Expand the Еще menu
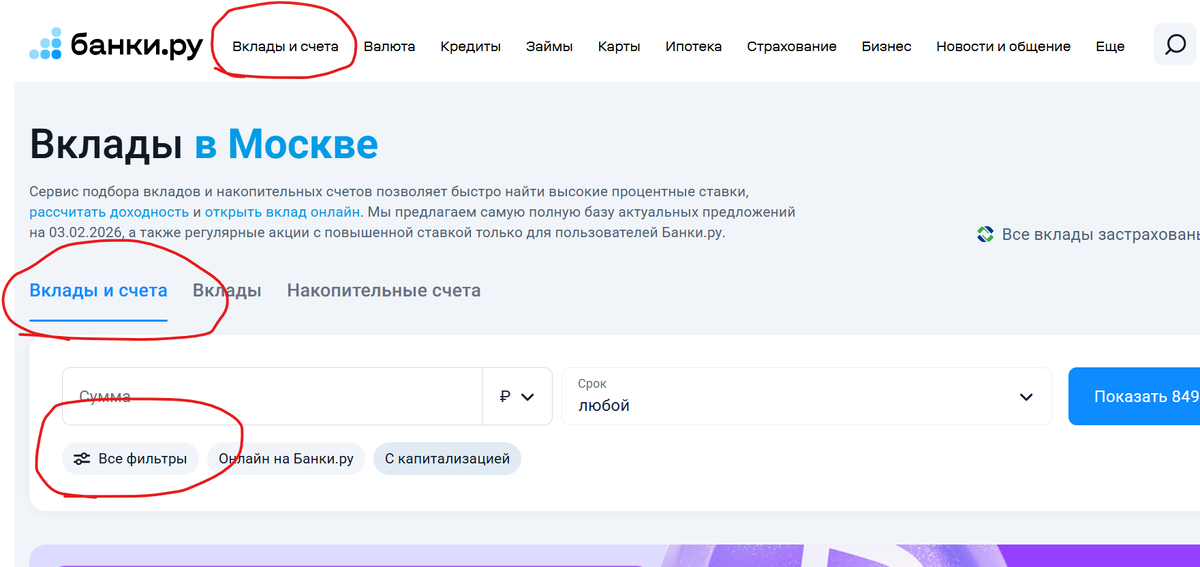 coord(1110,46)
